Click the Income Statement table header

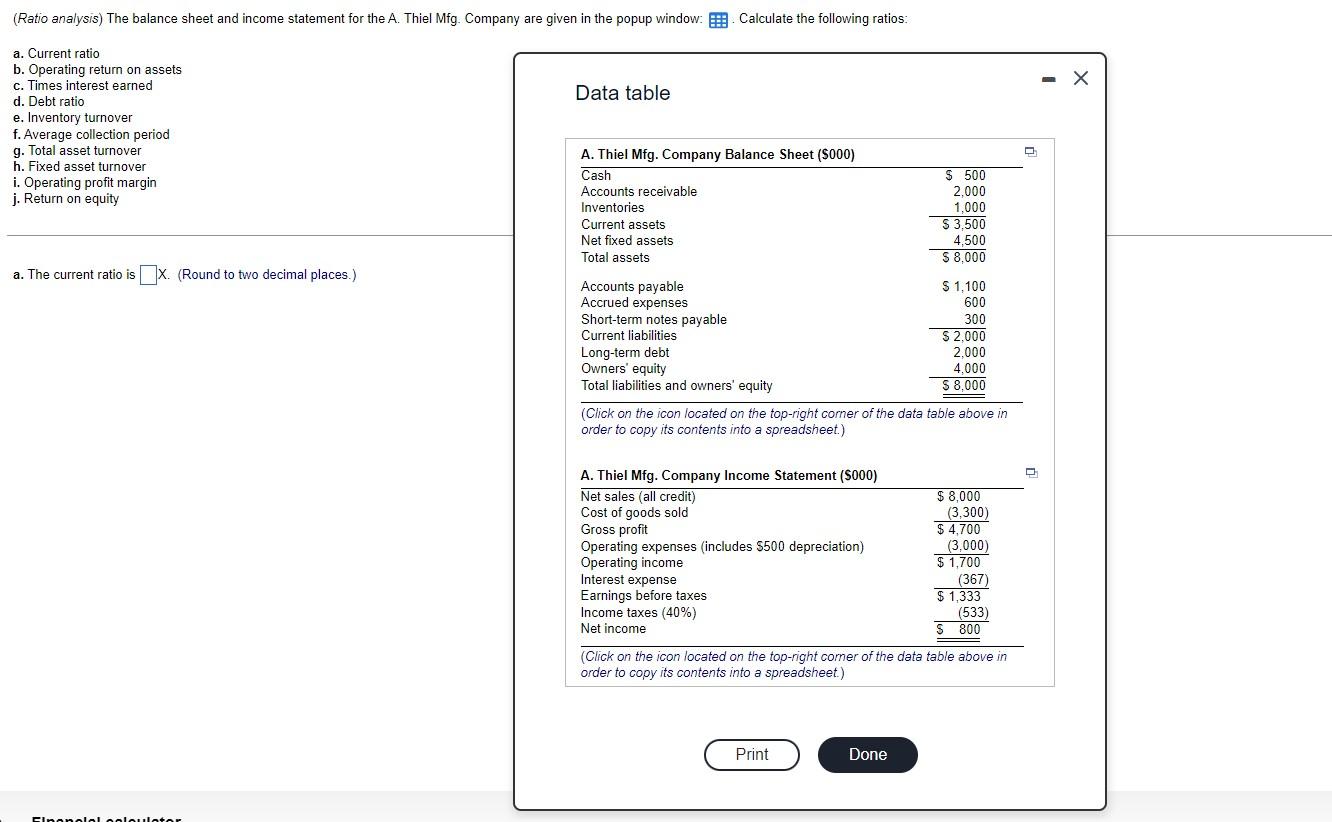click(730, 475)
